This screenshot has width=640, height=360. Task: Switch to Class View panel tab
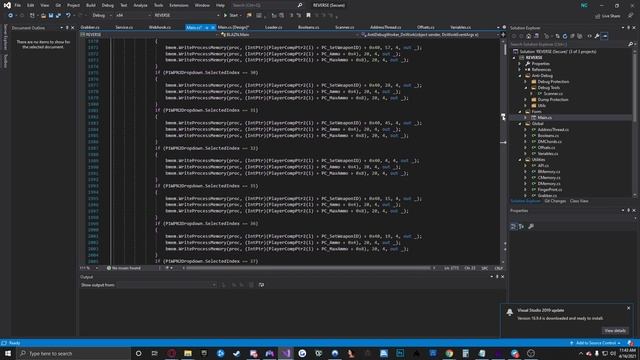tap(579, 201)
